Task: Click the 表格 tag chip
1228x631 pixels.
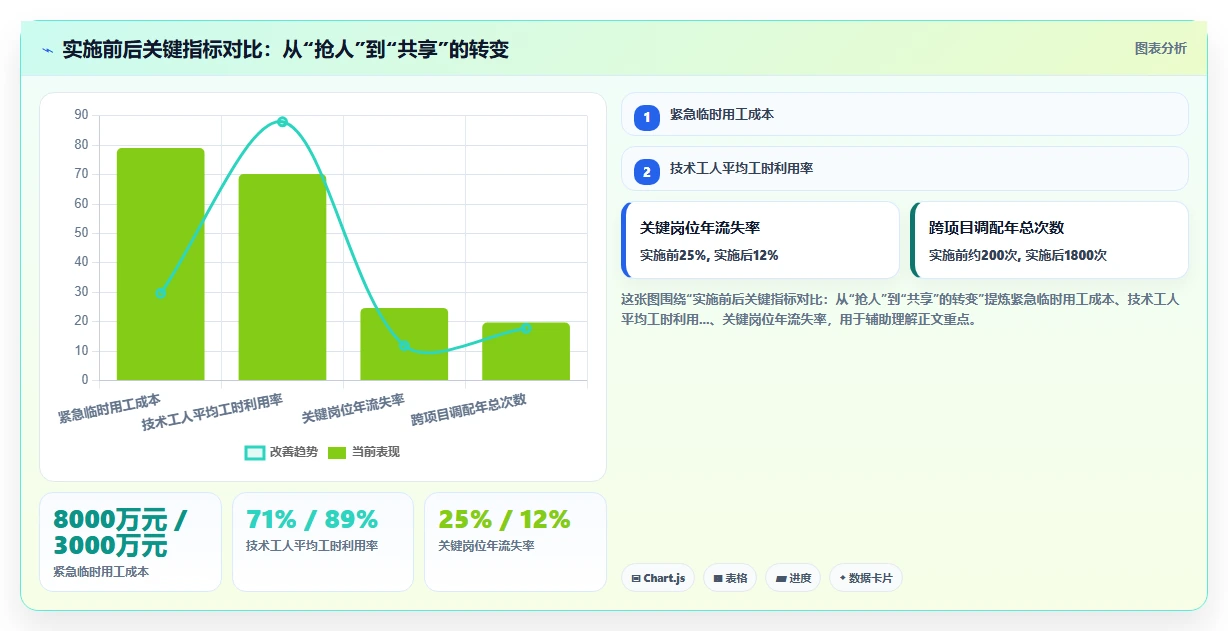Action: coord(730,578)
